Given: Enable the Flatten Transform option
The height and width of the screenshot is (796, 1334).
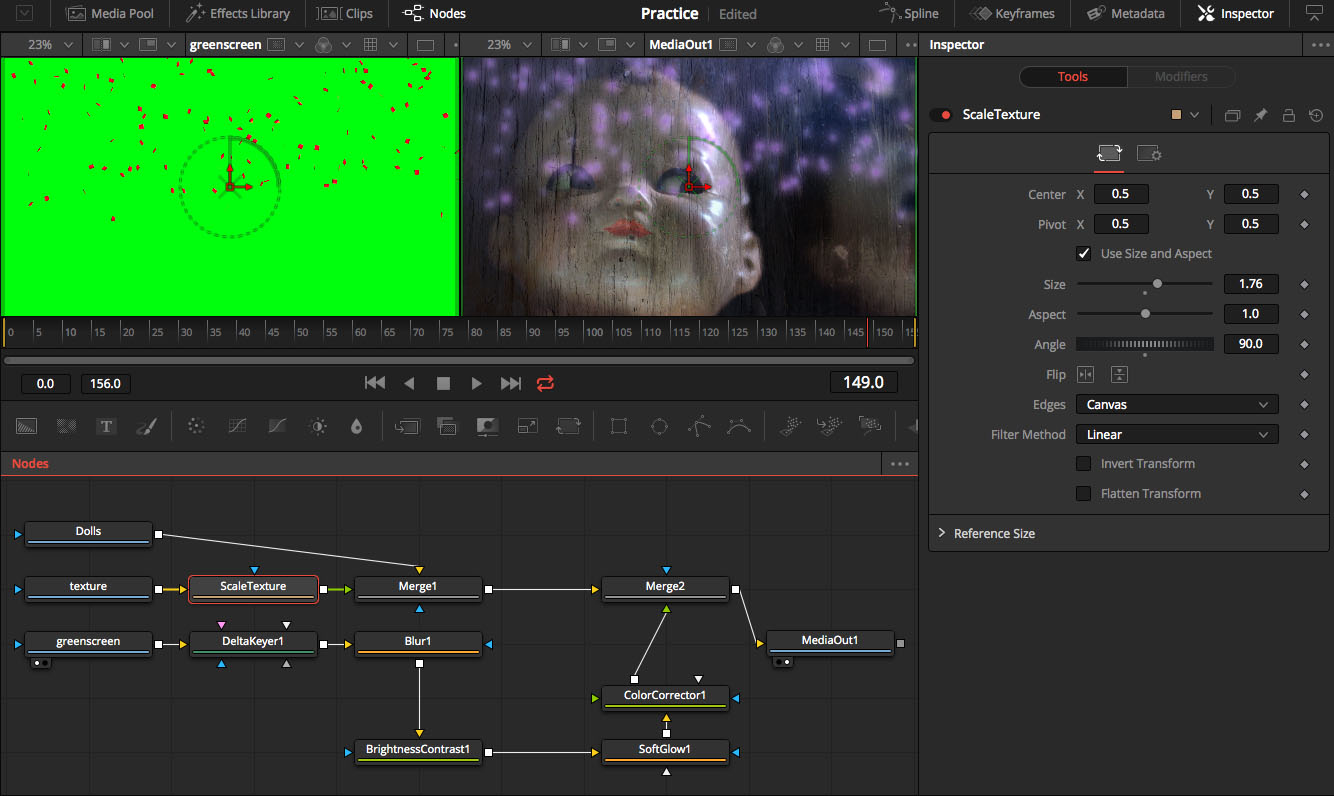Looking at the screenshot, I should (1083, 493).
